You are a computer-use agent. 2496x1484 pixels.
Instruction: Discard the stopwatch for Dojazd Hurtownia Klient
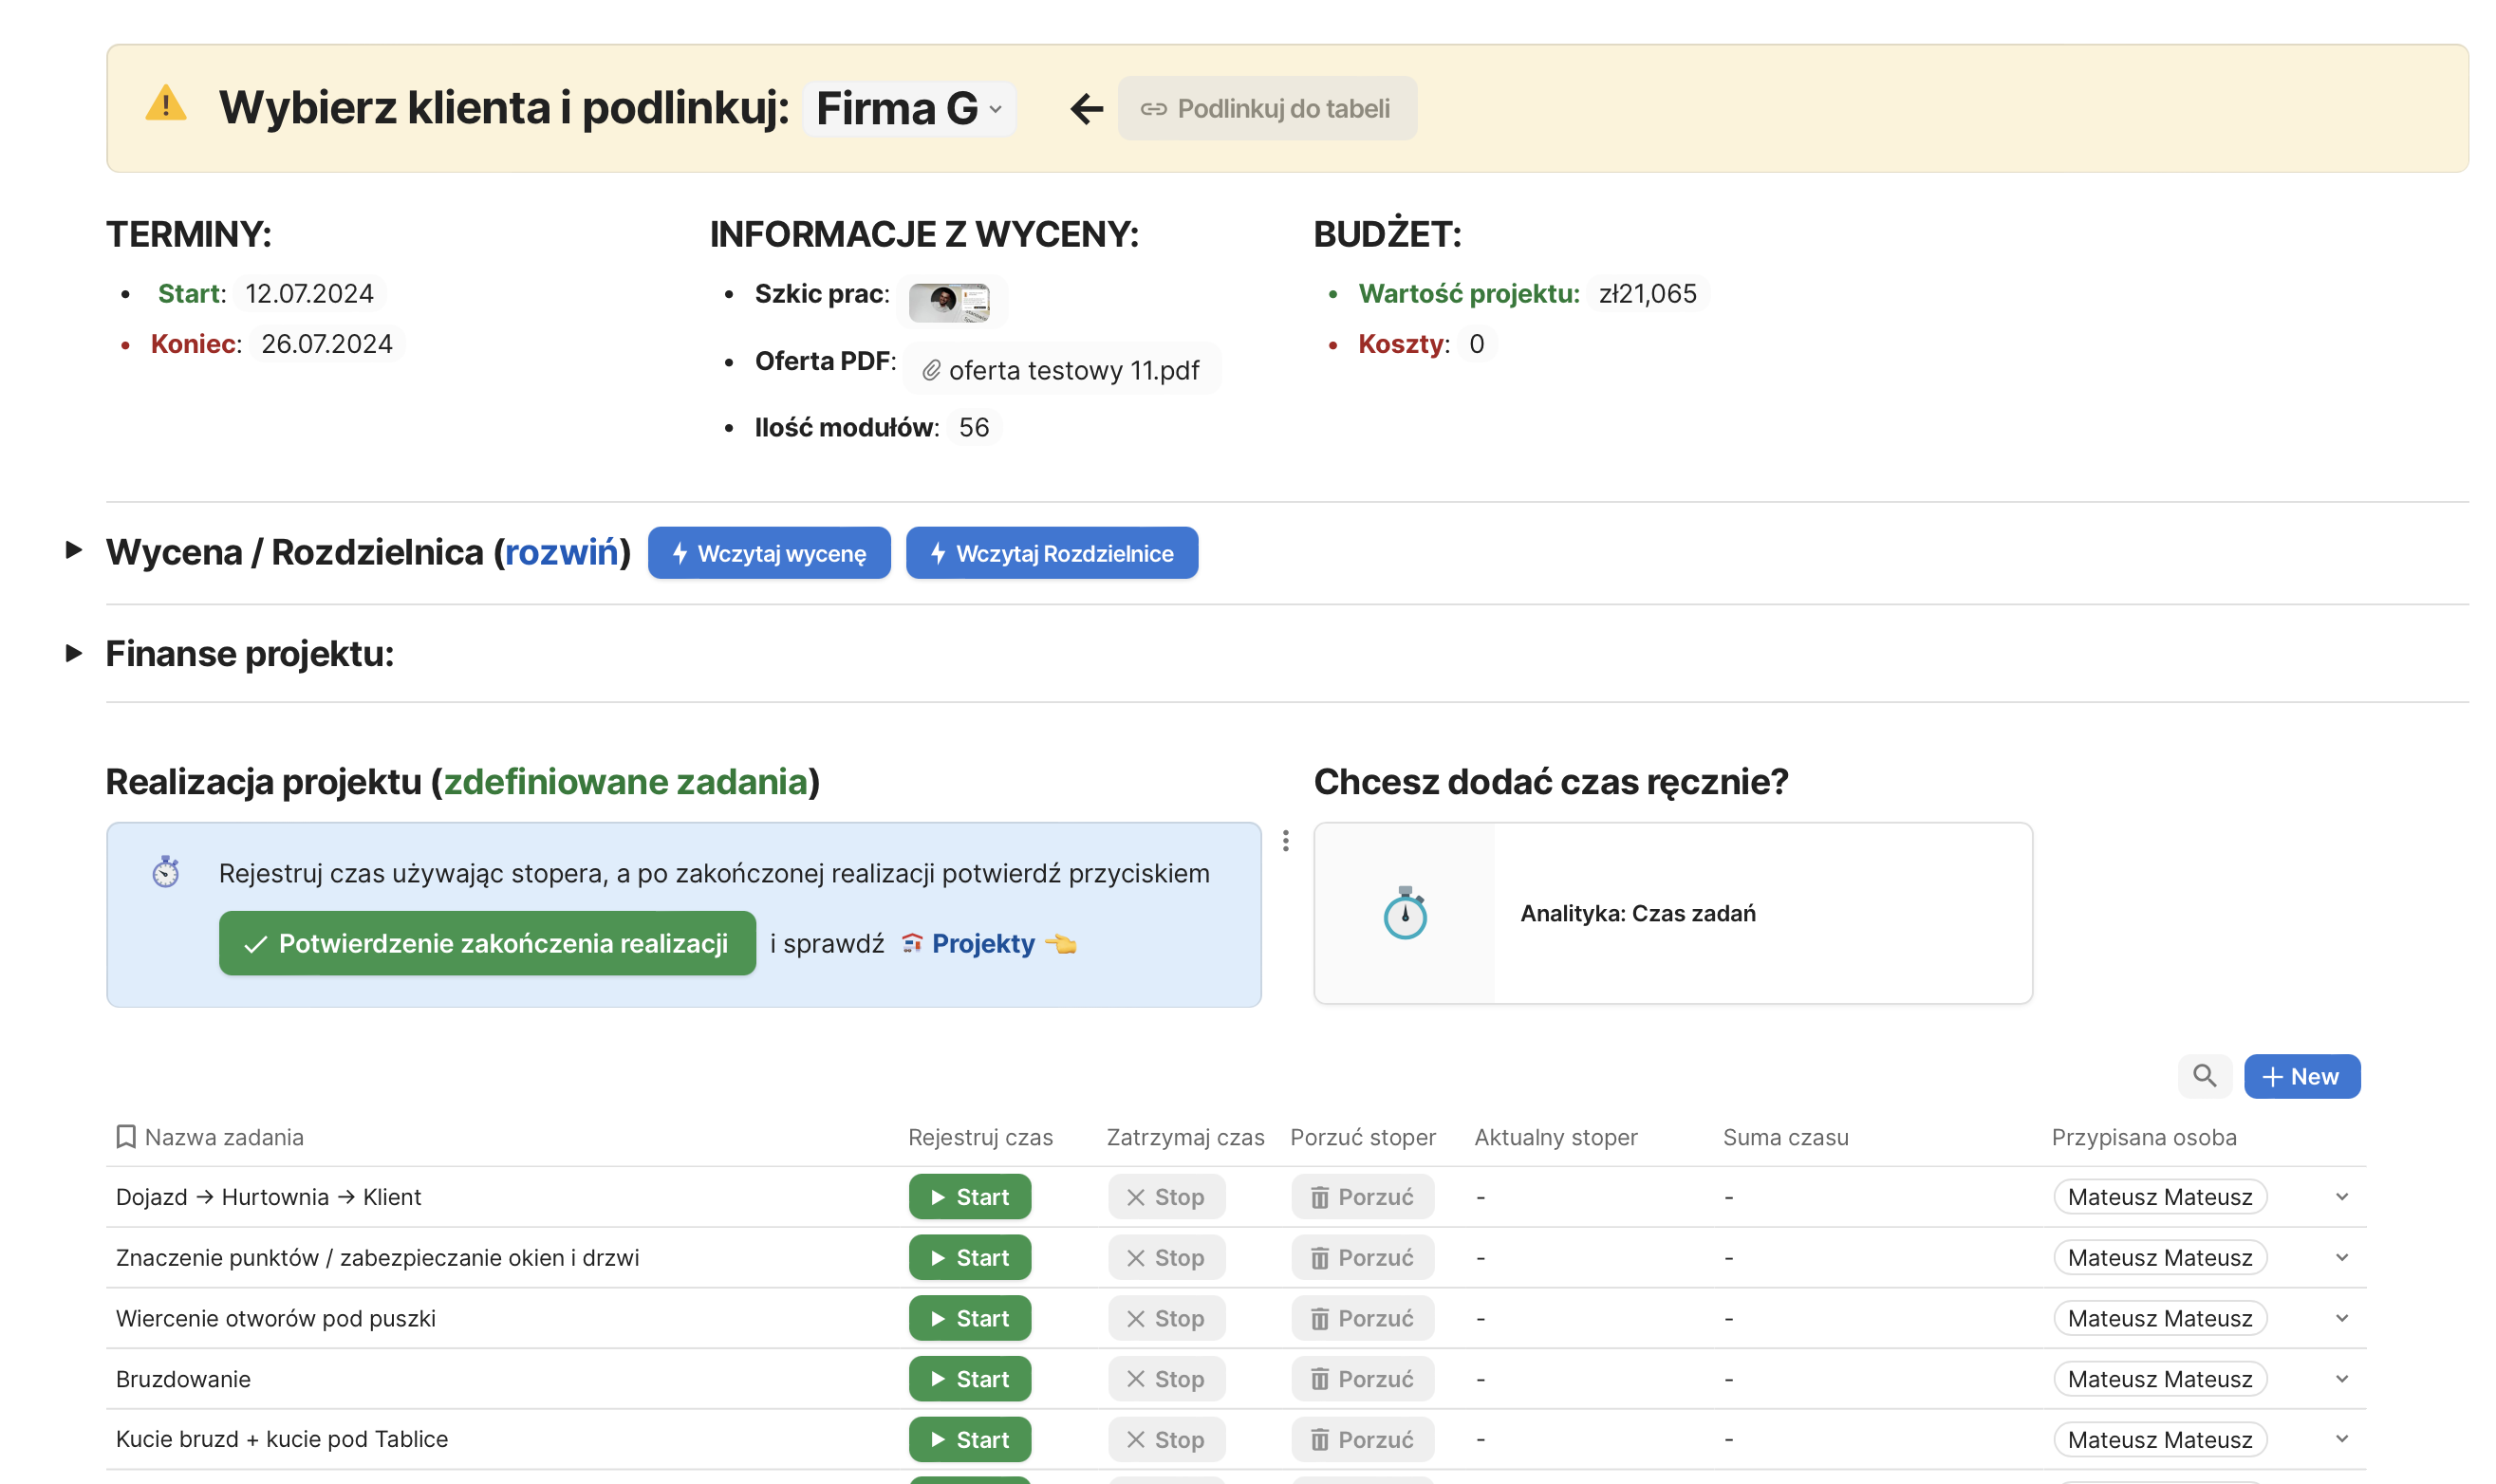(1361, 1197)
